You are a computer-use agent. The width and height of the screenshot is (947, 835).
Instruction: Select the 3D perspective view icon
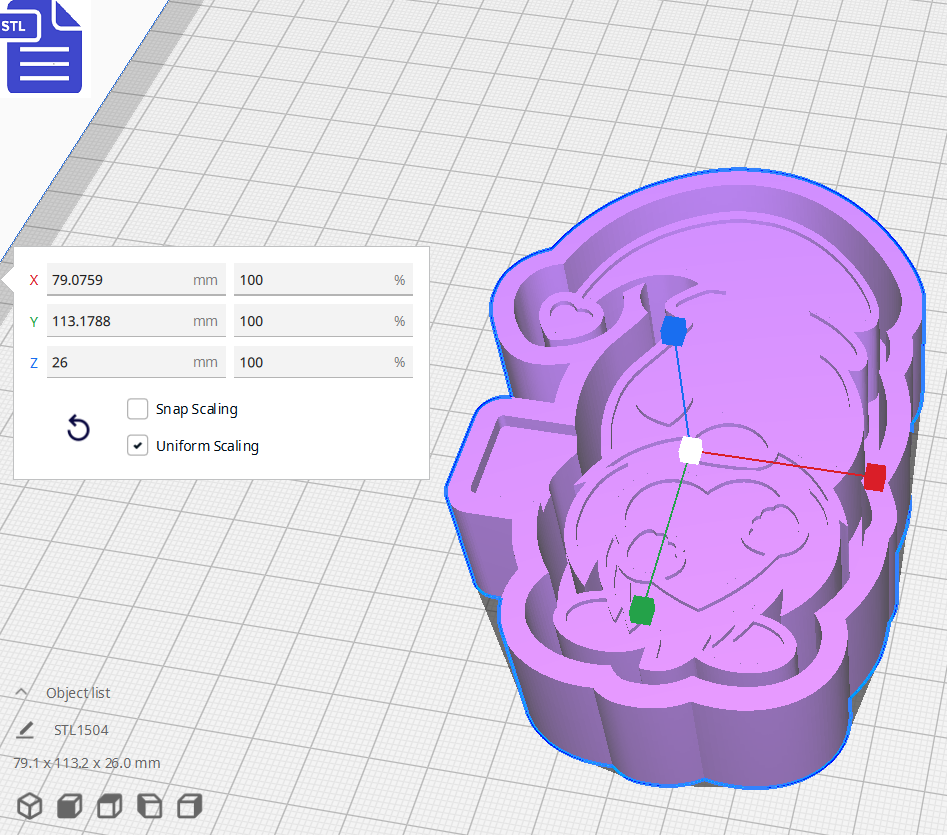[29, 806]
